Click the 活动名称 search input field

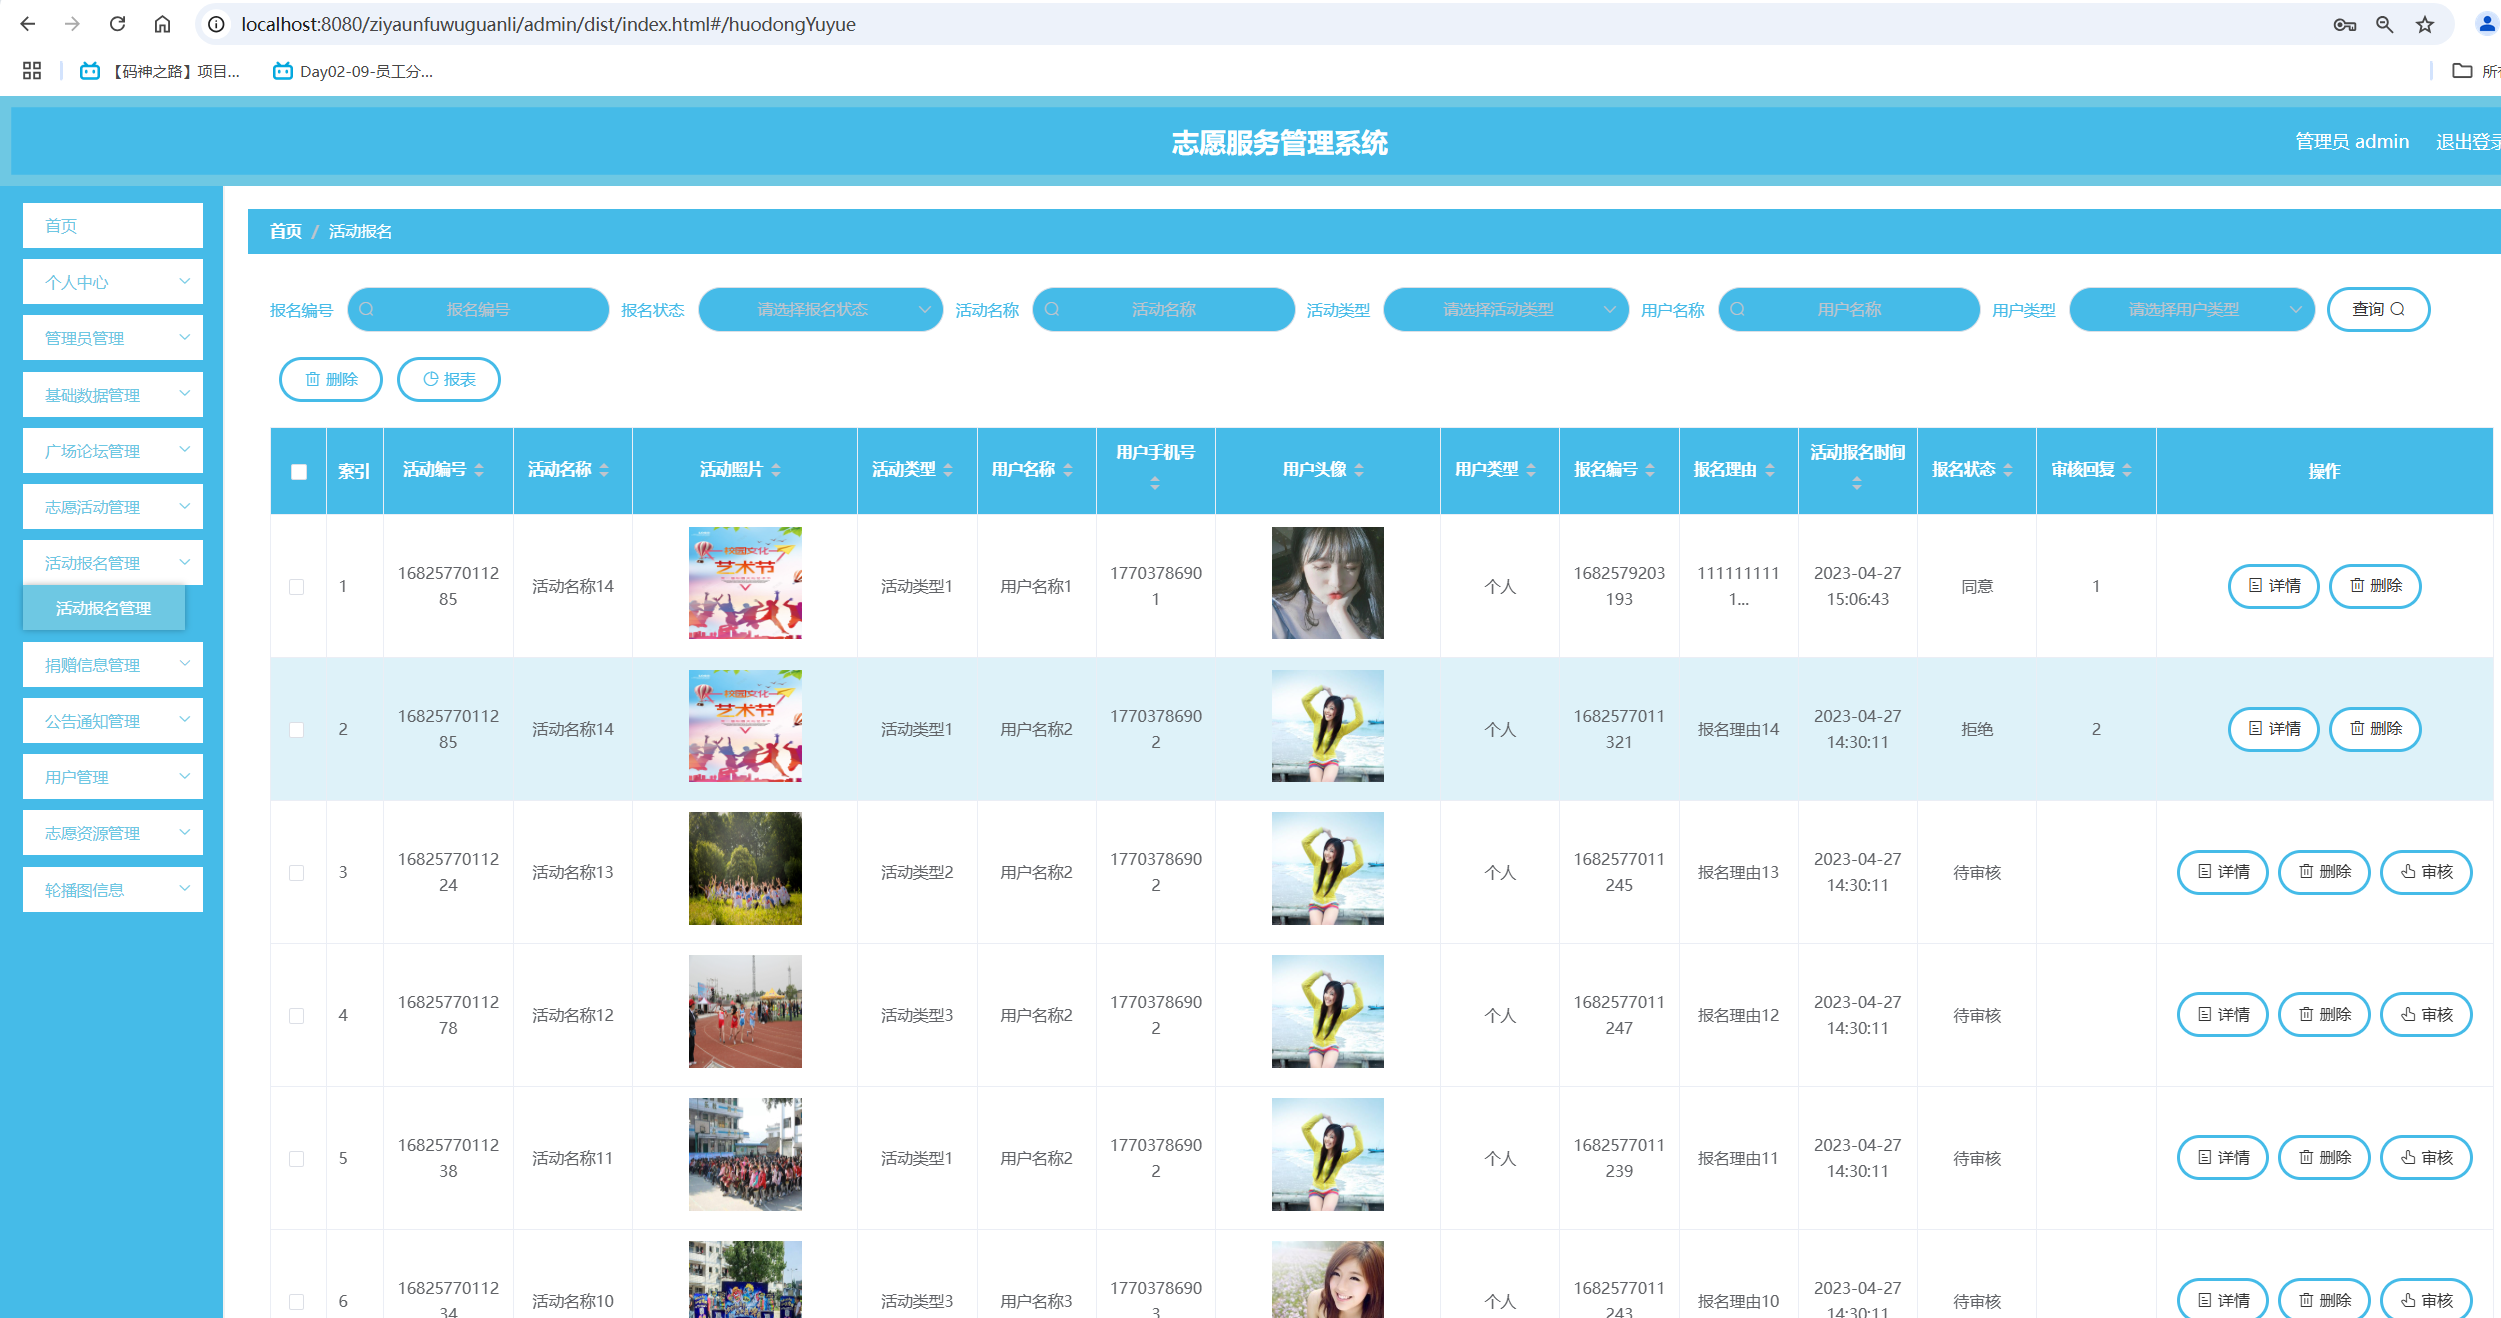(x=1163, y=310)
